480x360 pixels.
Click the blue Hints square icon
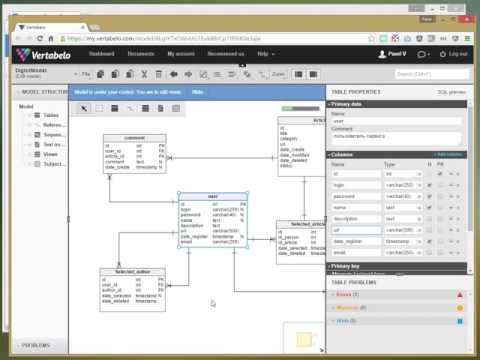(460, 321)
